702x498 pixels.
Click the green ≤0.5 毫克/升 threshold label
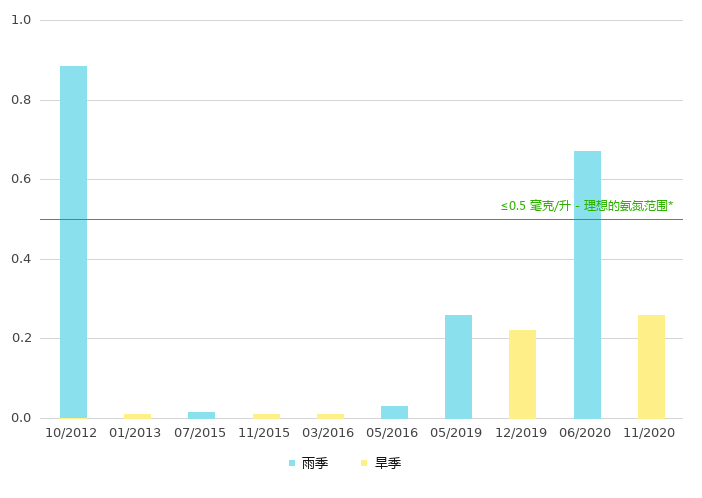[x=587, y=206]
